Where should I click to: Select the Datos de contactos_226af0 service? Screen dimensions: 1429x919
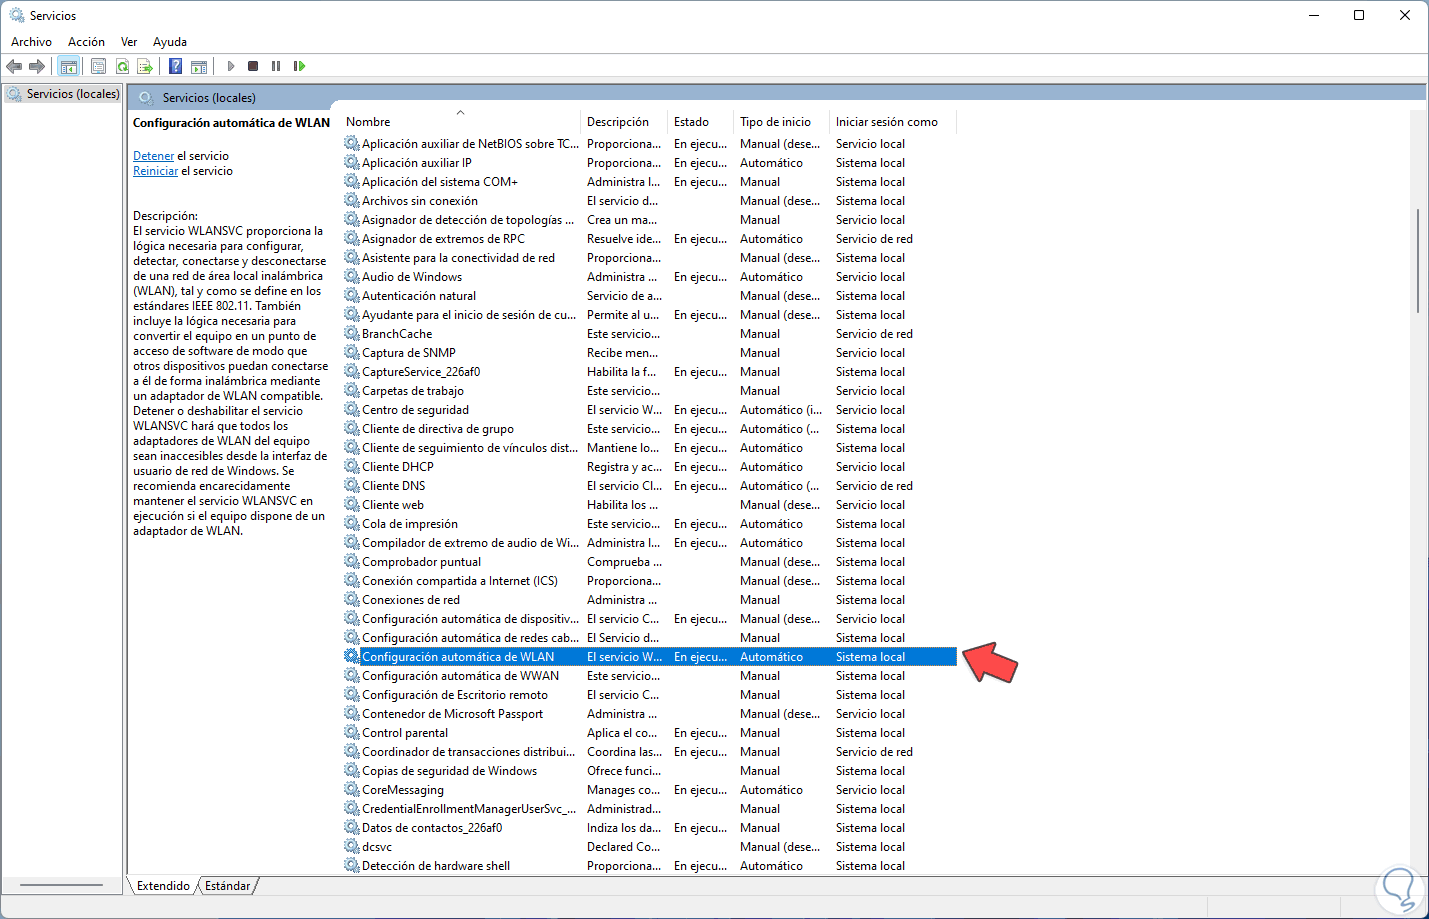[650, 828]
